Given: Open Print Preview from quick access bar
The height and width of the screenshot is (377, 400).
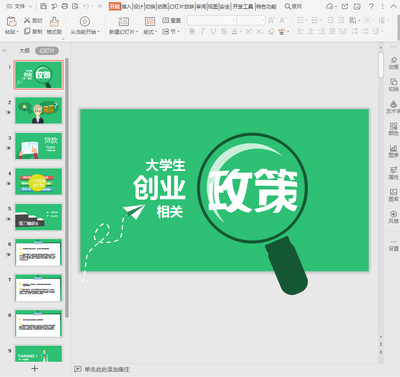Looking at the screenshot, I should pyautogui.click(x=75, y=6).
